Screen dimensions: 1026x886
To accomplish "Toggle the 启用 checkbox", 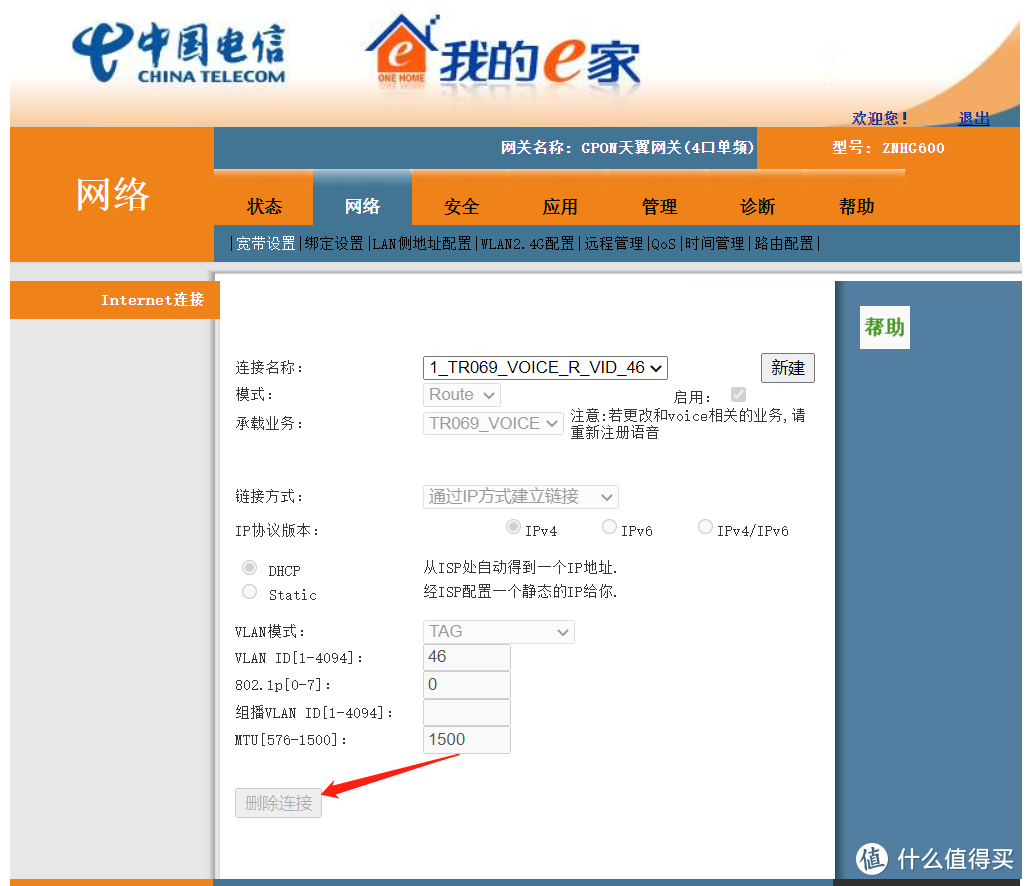I will pos(738,395).
